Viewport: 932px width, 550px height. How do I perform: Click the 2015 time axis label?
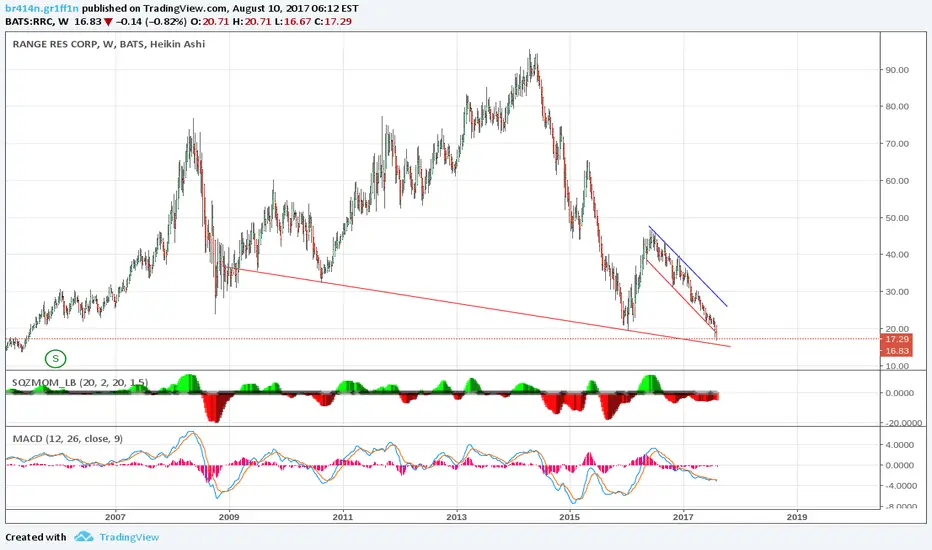[x=569, y=517]
